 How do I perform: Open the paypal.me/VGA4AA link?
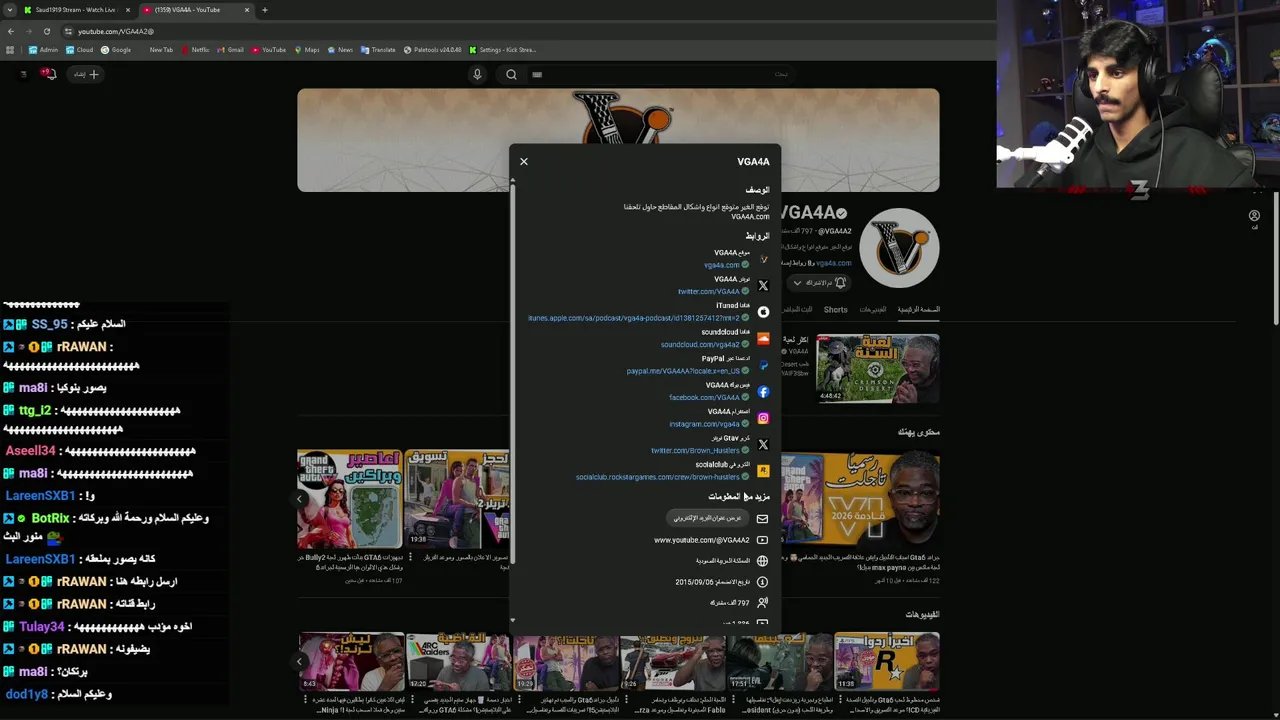(x=683, y=371)
